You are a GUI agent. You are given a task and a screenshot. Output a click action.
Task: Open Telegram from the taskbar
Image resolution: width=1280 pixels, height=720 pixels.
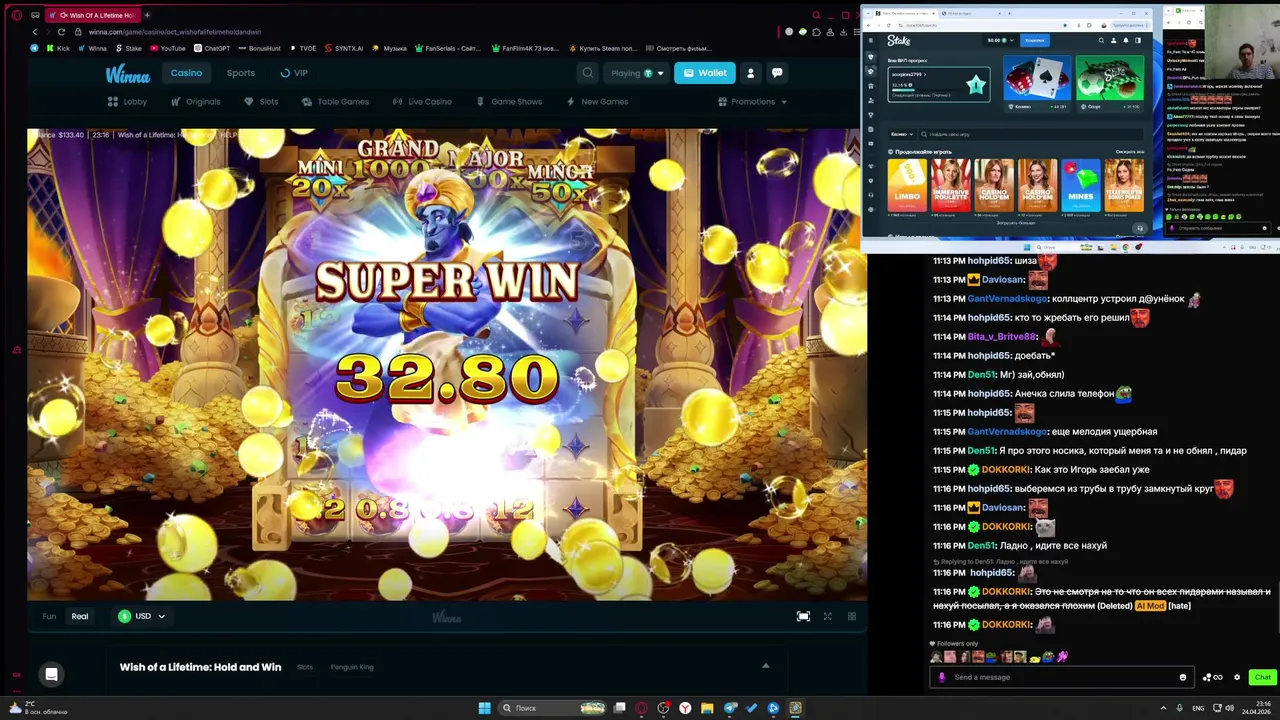tap(730, 708)
